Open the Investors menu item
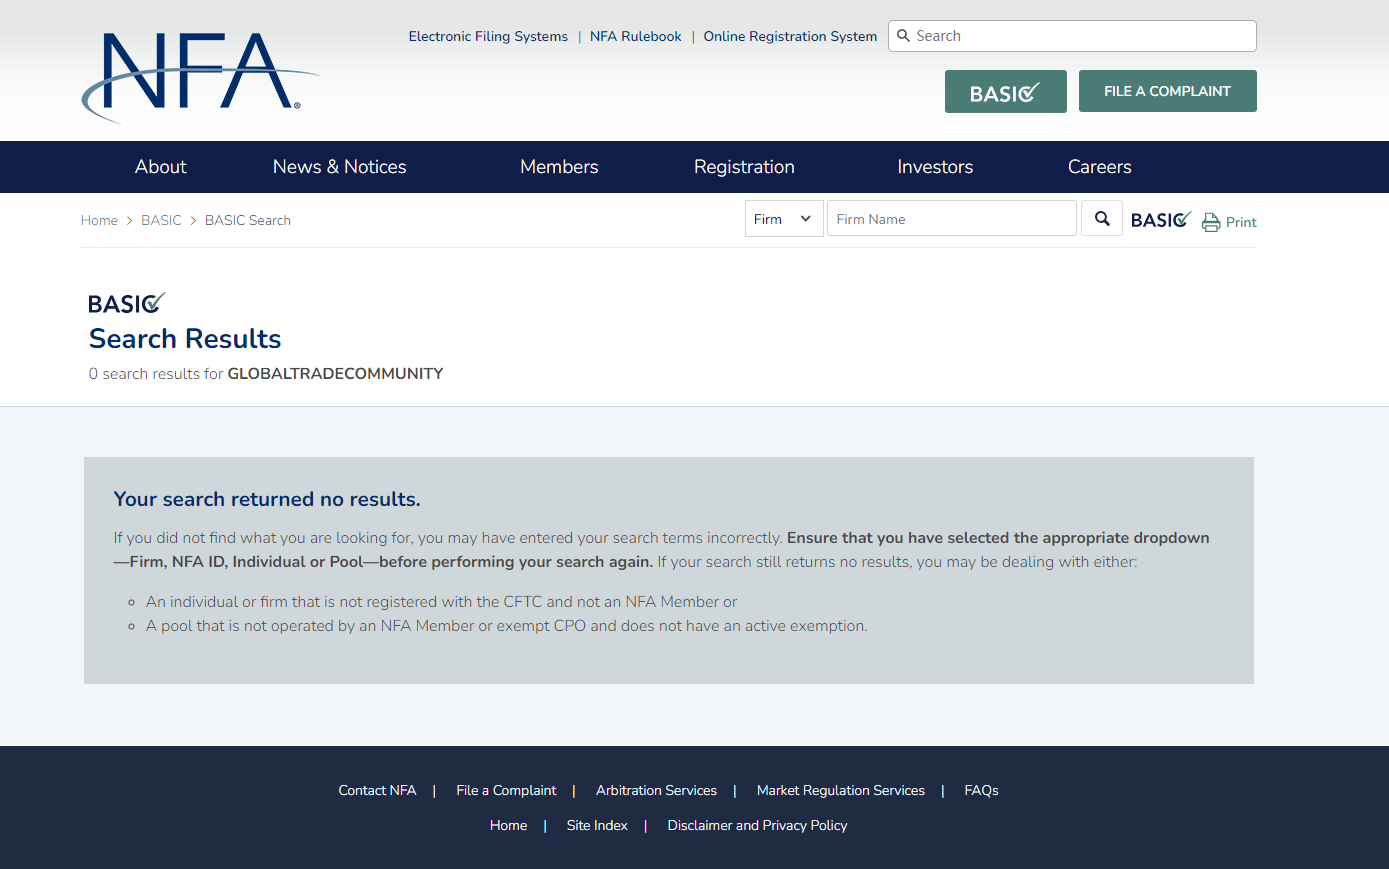Image resolution: width=1389 pixels, height=869 pixels. coord(935,167)
